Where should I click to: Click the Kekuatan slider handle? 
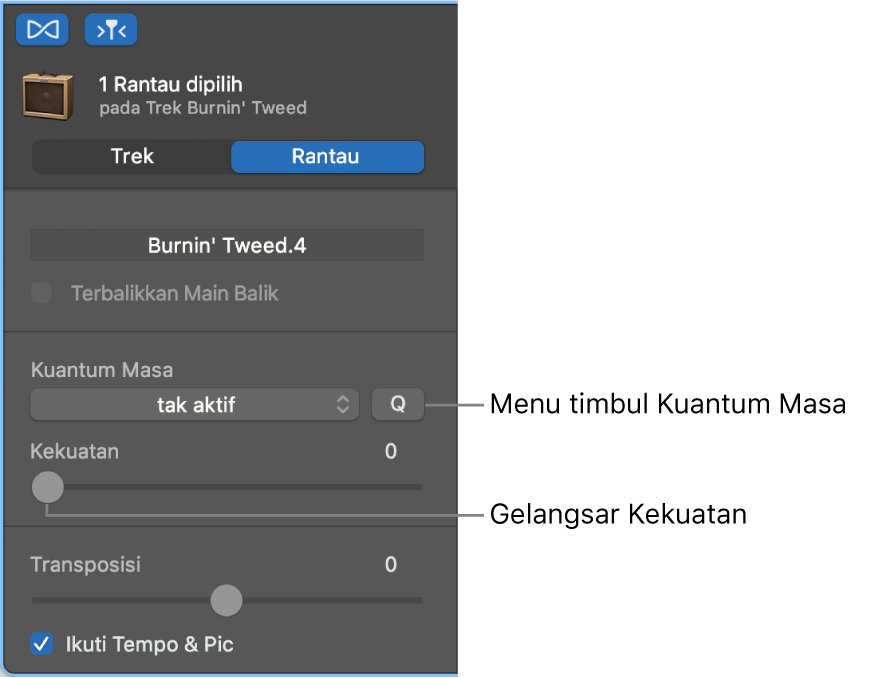47,487
